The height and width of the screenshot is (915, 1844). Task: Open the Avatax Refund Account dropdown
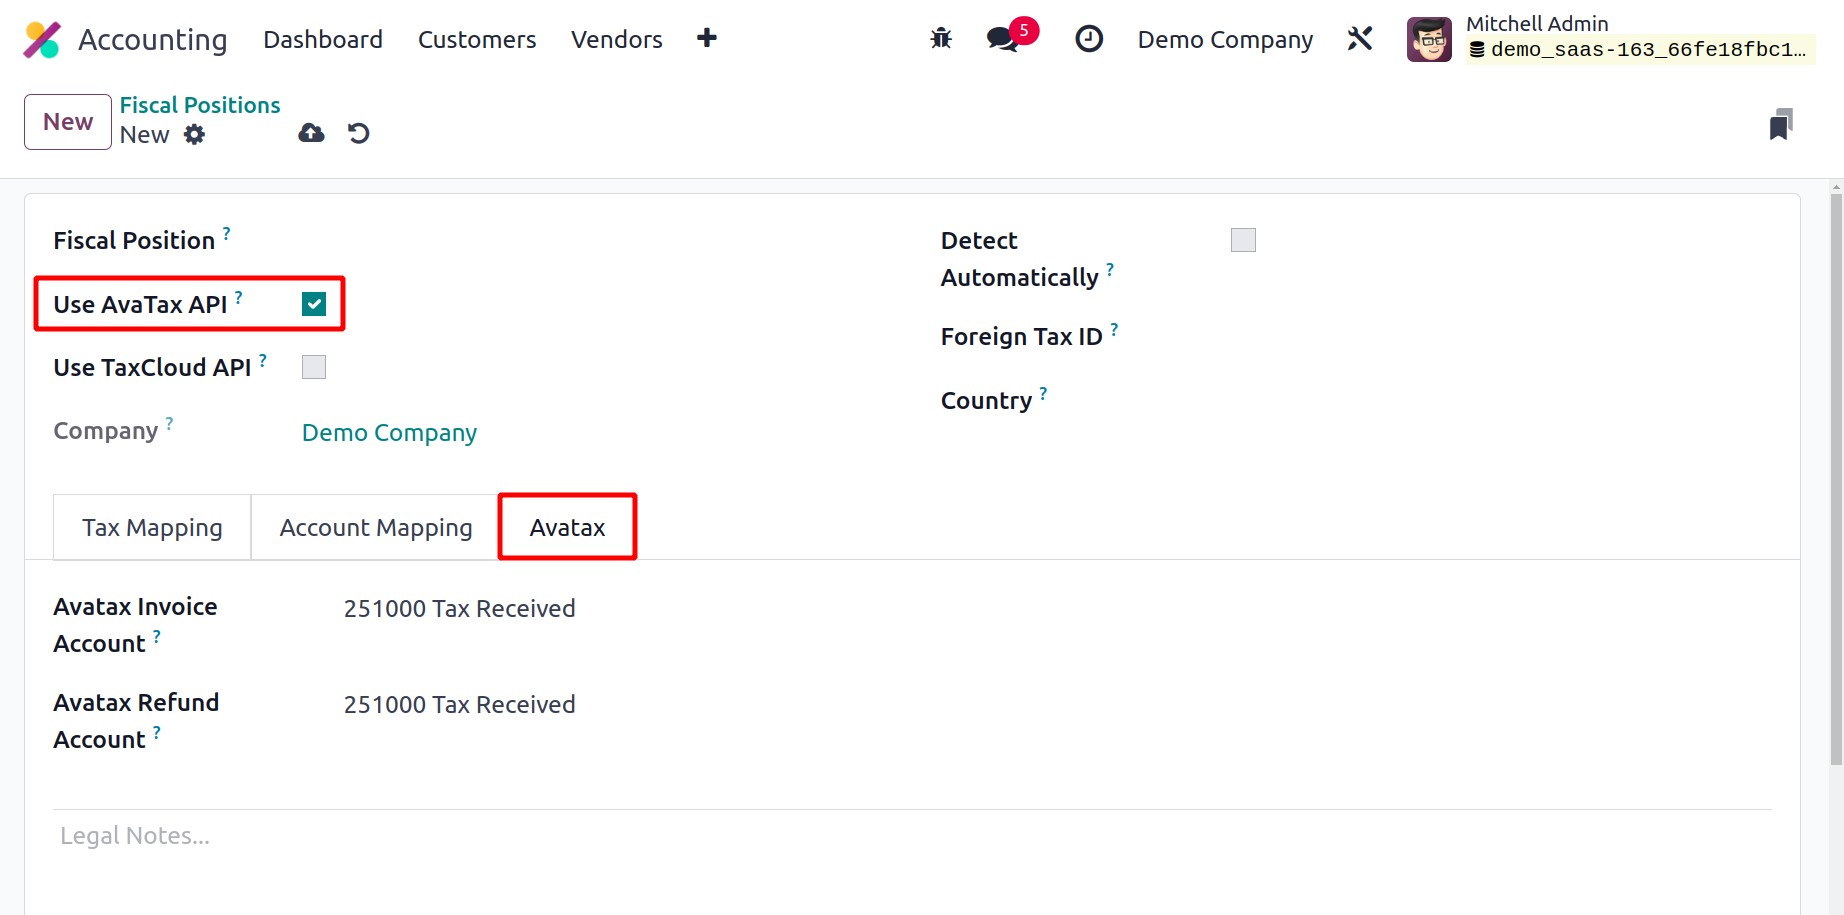pos(460,705)
